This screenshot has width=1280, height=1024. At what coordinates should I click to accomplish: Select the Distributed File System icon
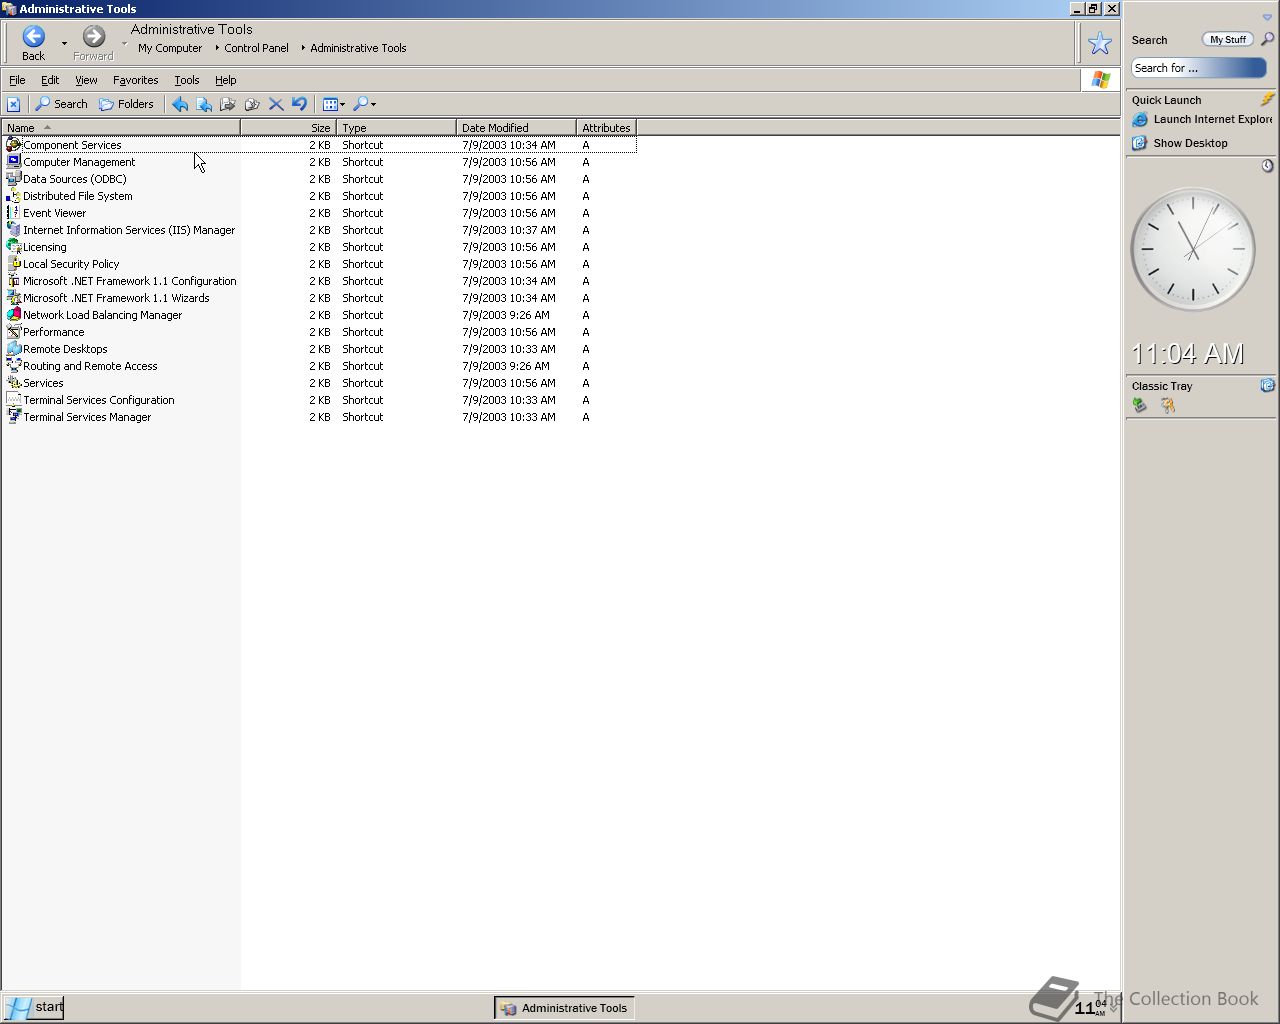(13, 196)
